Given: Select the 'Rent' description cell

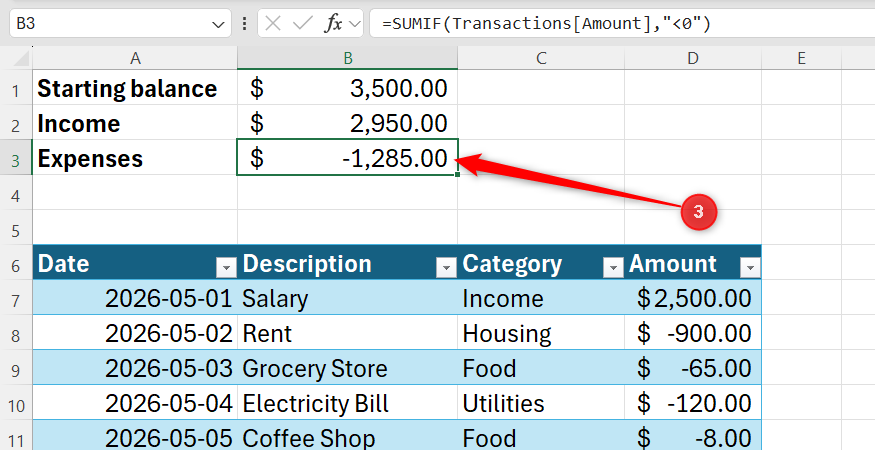Looking at the screenshot, I should click(348, 334).
